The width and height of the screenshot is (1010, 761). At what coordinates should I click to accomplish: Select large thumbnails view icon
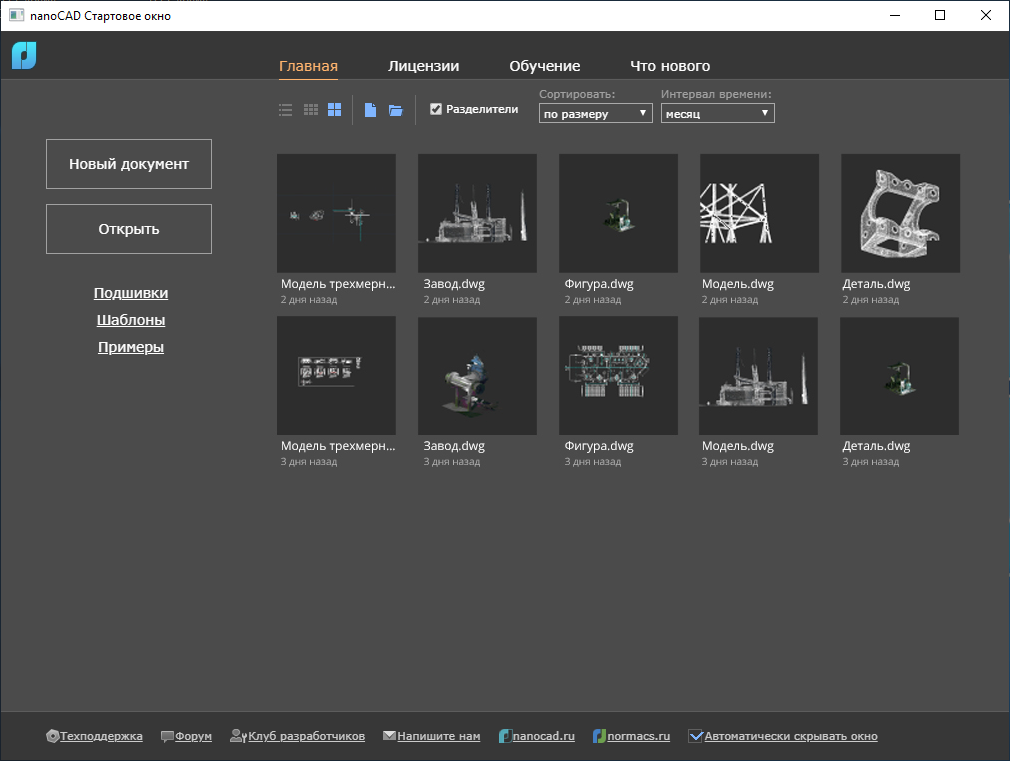335,110
